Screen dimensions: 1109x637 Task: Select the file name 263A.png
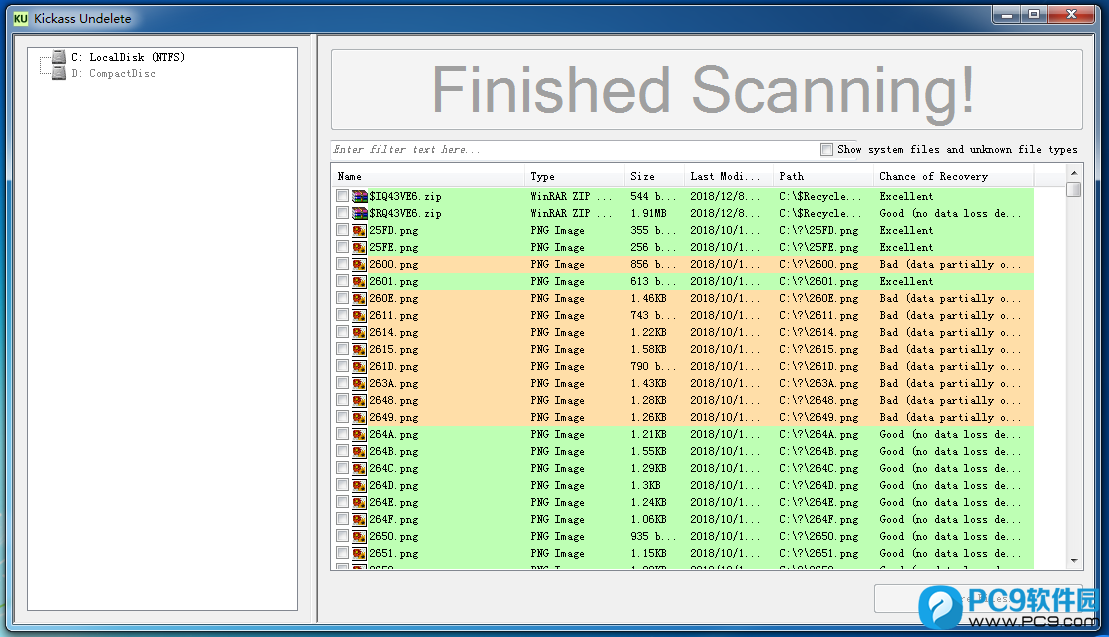pos(393,383)
